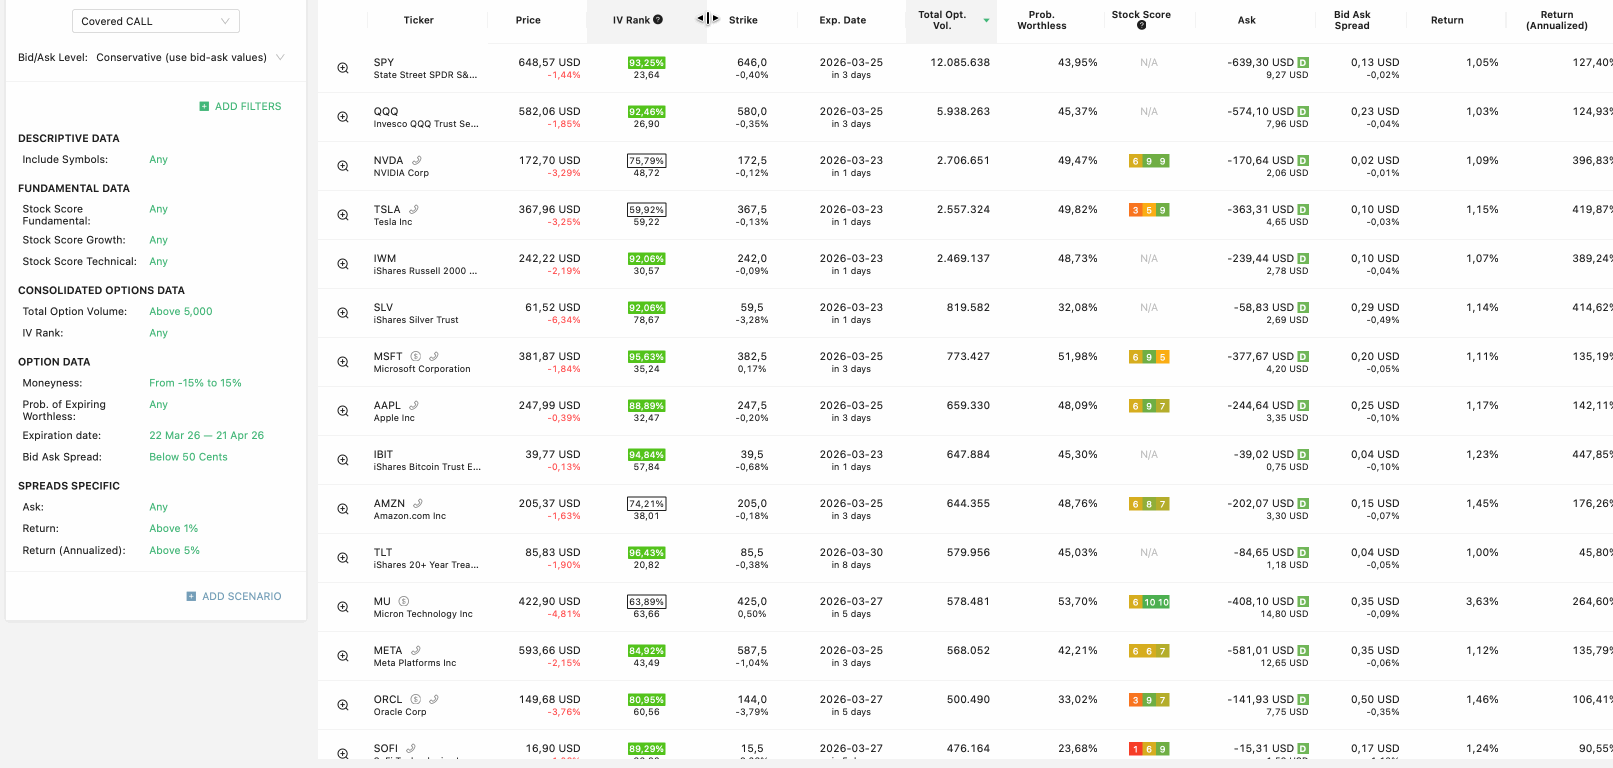Sort table by Price column header
1613x768 pixels.
pos(528,20)
